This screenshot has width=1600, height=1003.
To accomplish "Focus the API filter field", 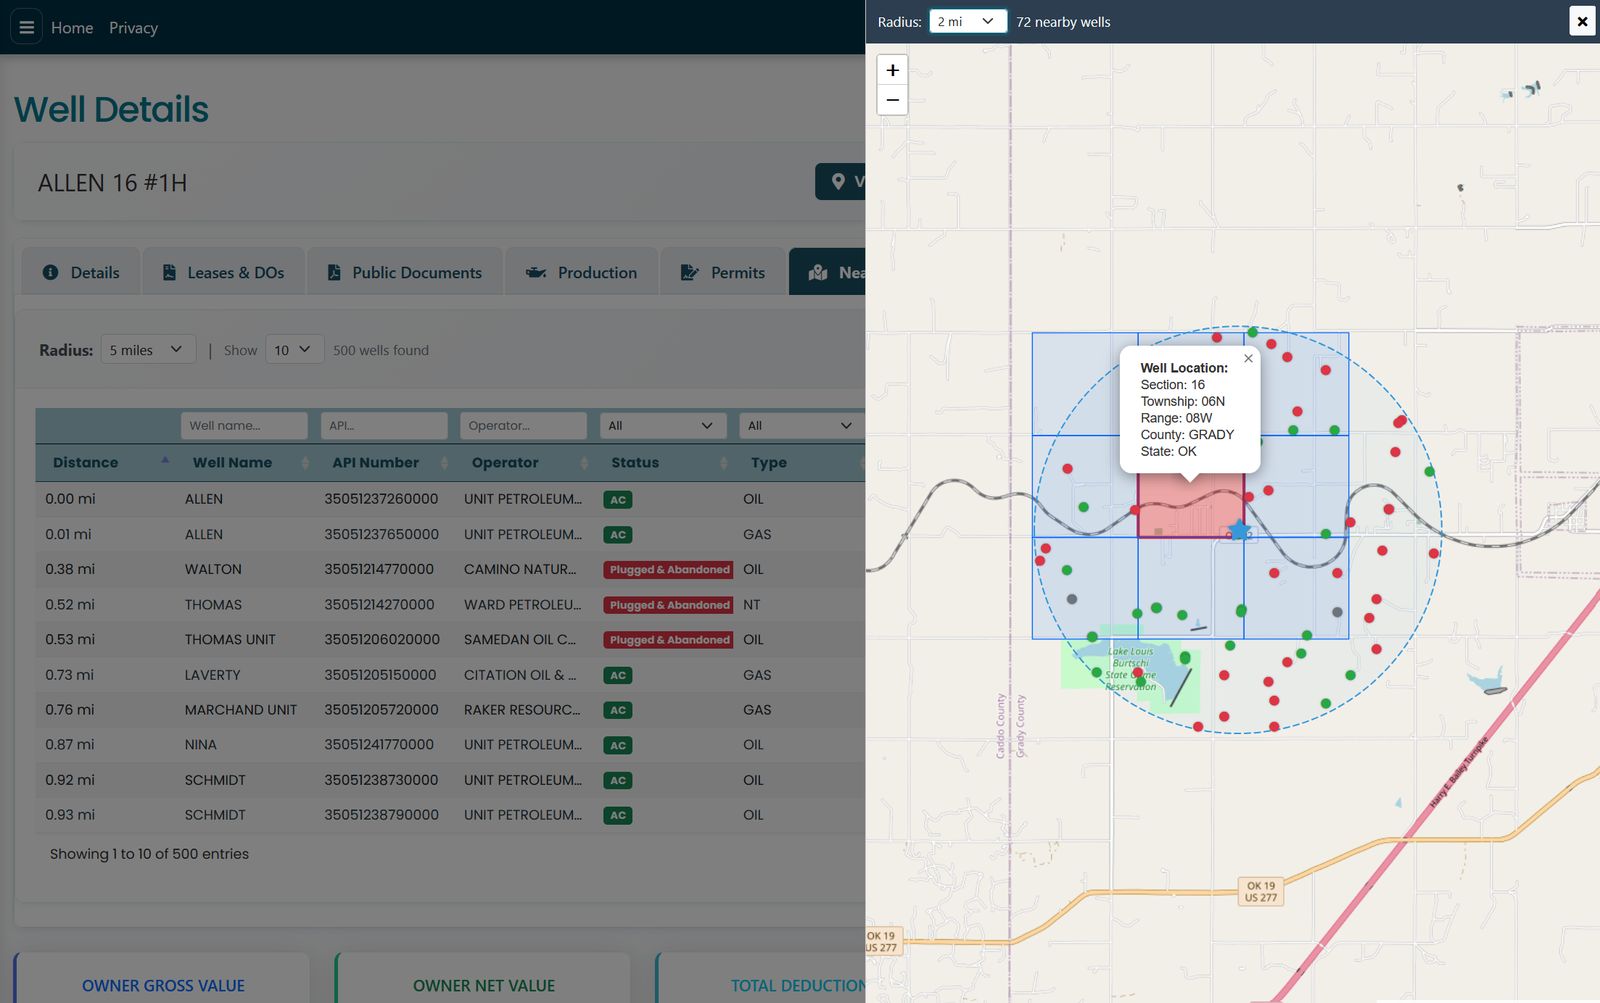I will click(384, 425).
